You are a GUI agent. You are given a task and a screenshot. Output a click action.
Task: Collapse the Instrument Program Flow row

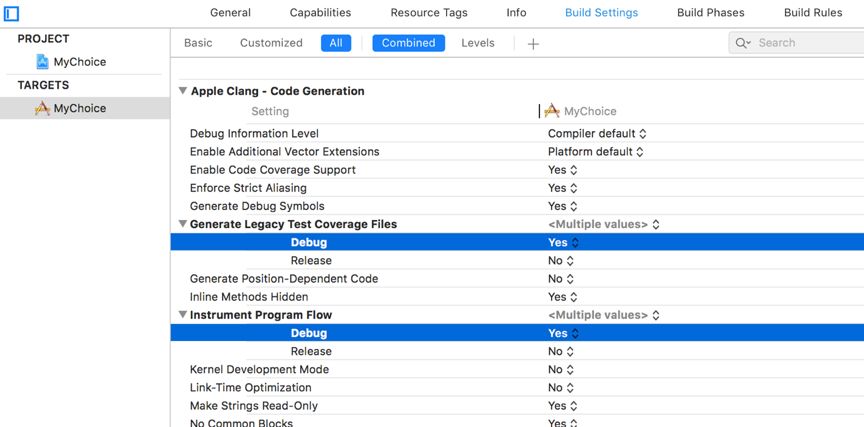coord(183,315)
